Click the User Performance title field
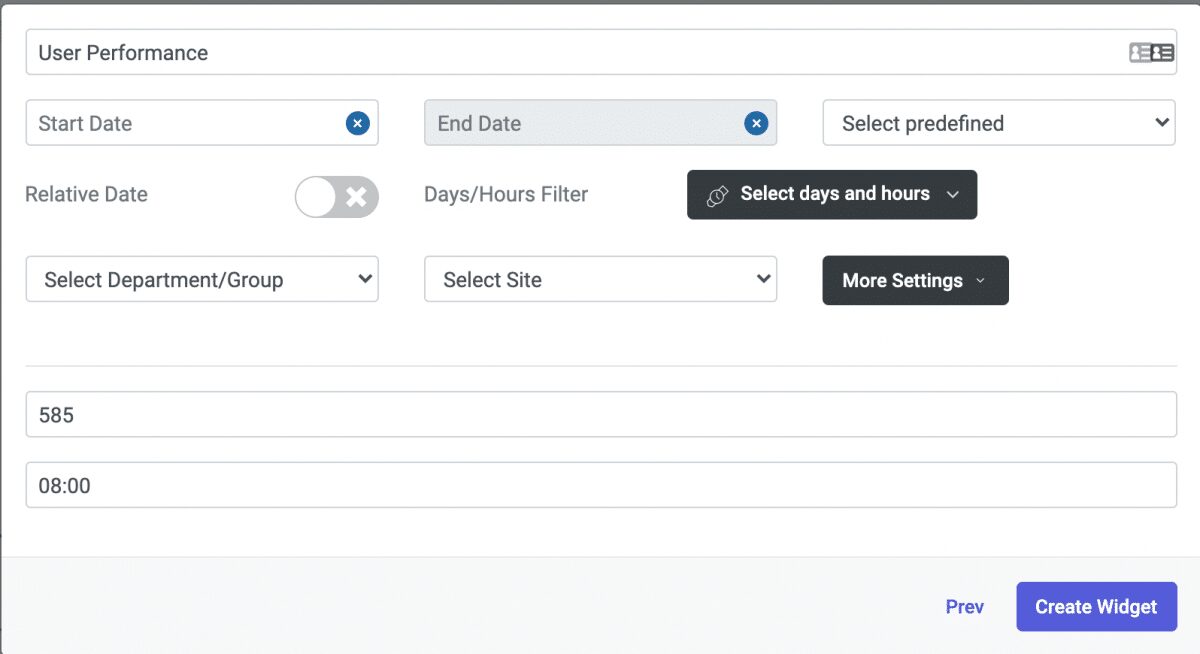Image resolution: width=1200 pixels, height=654 pixels. 570,53
